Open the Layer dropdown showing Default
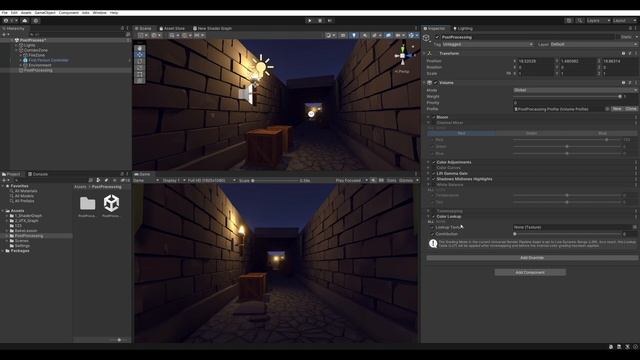 point(593,44)
